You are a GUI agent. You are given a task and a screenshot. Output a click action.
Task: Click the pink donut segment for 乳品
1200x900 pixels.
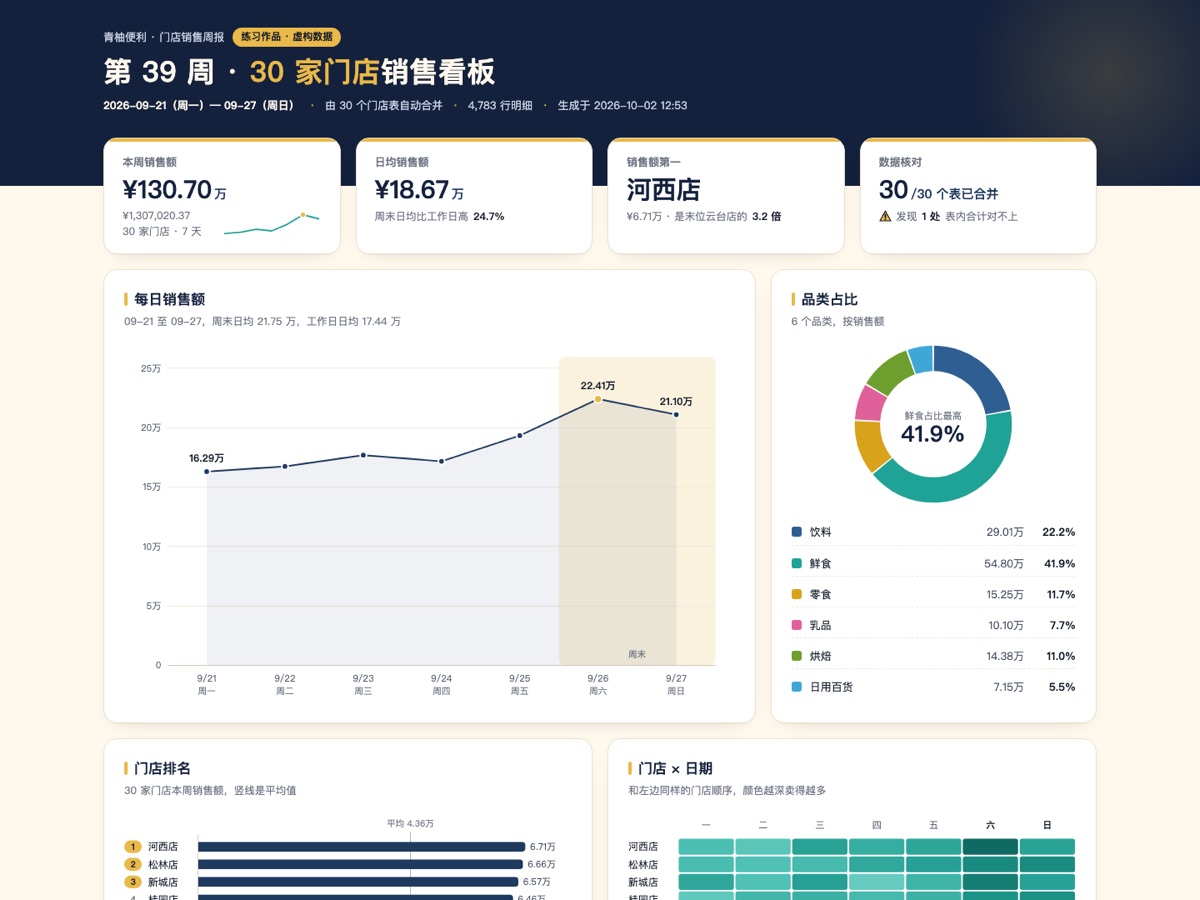869,403
